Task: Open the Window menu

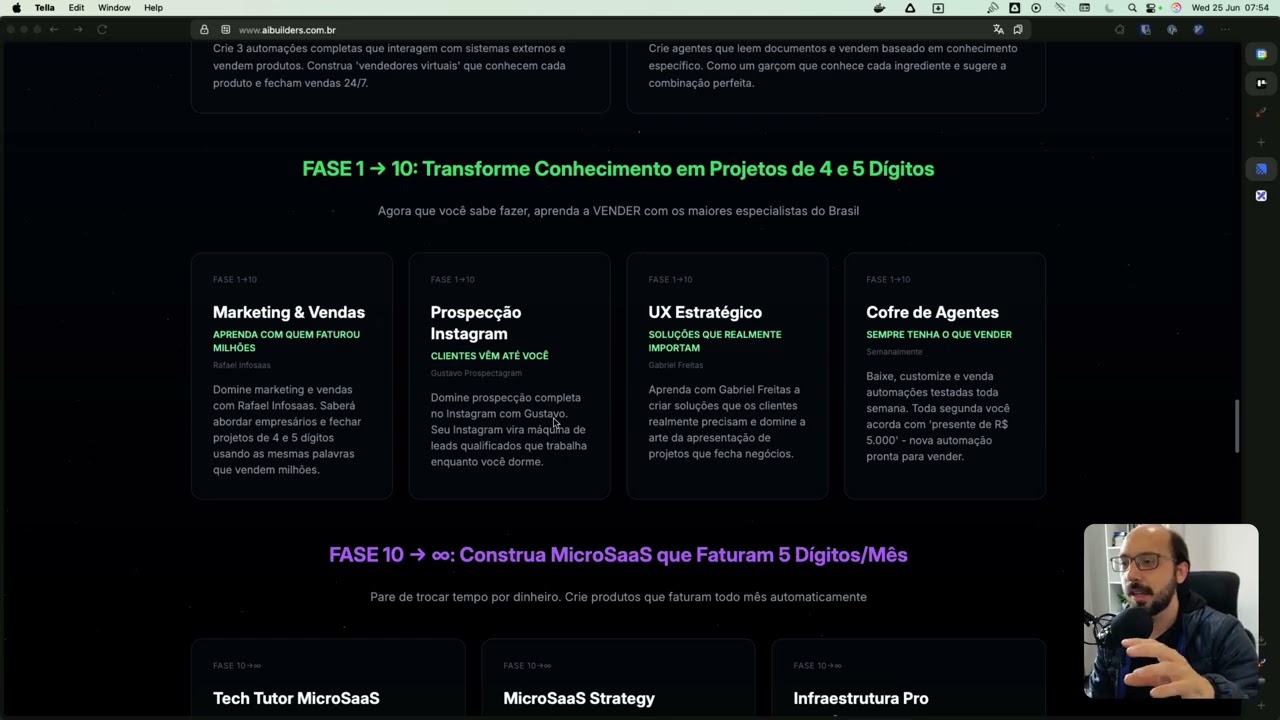Action: click(114, 8)
